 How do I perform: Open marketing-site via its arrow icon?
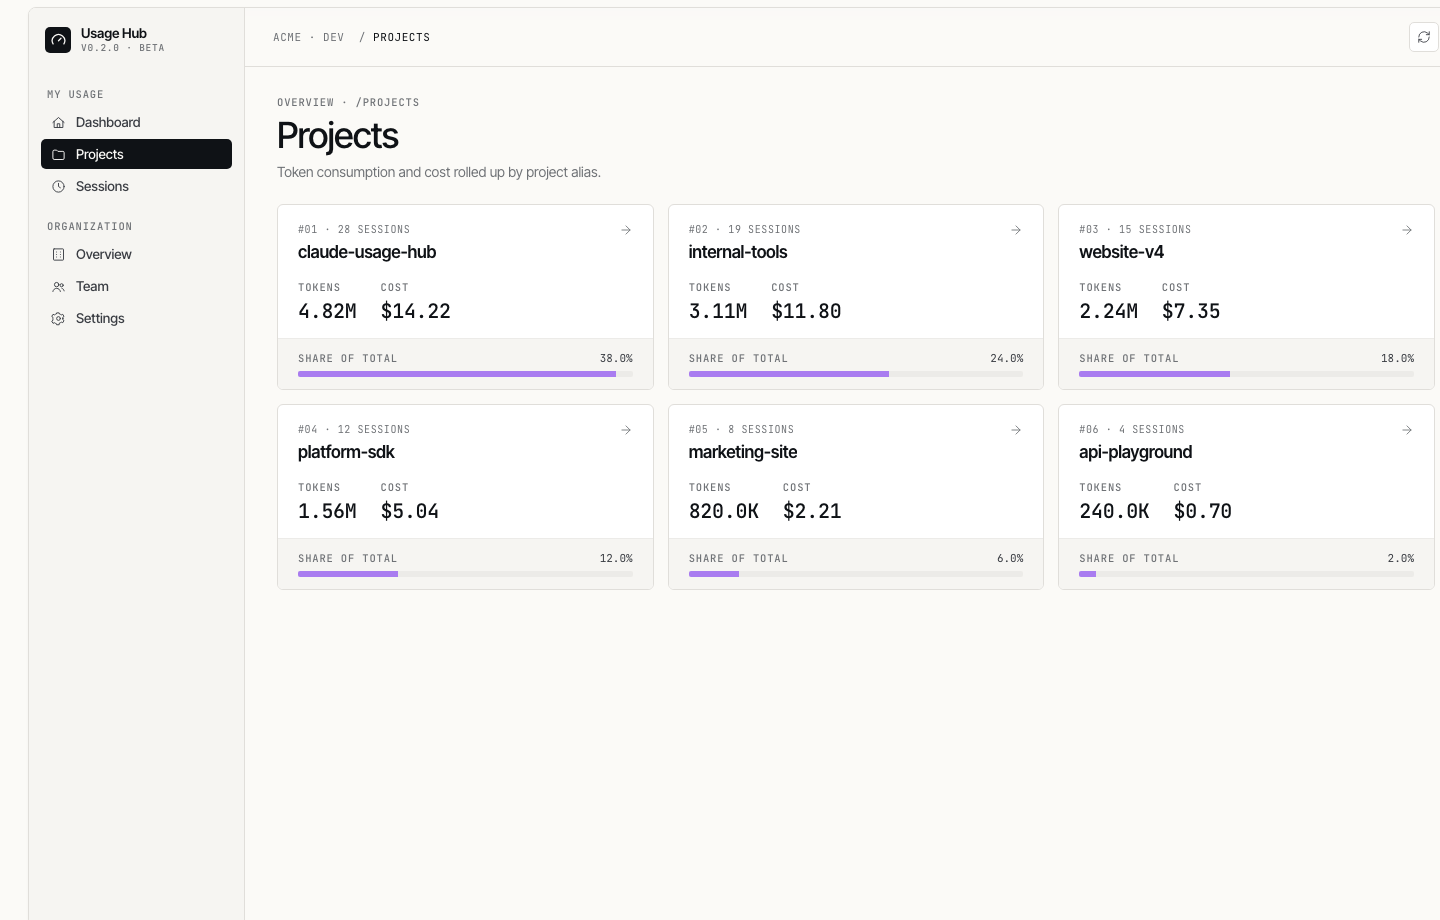click(1016, 430)
